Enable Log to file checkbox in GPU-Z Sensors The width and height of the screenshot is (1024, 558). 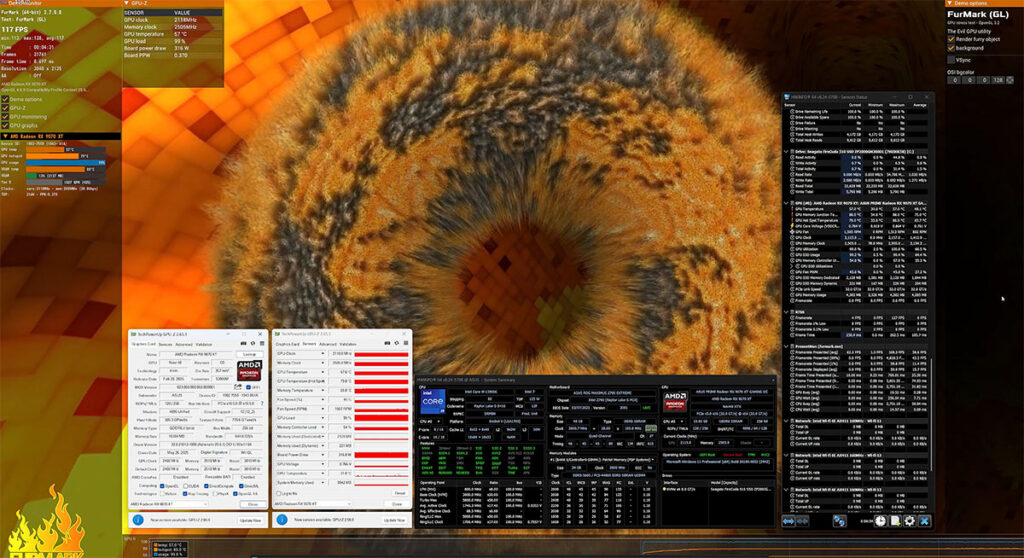click(x=279, y=493)
